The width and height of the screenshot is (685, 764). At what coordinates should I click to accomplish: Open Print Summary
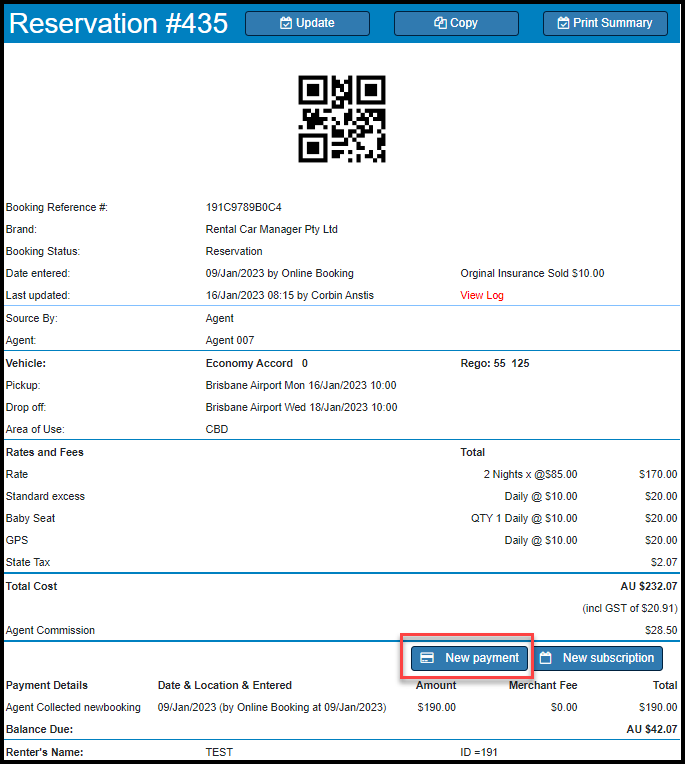tap(604, 23)
